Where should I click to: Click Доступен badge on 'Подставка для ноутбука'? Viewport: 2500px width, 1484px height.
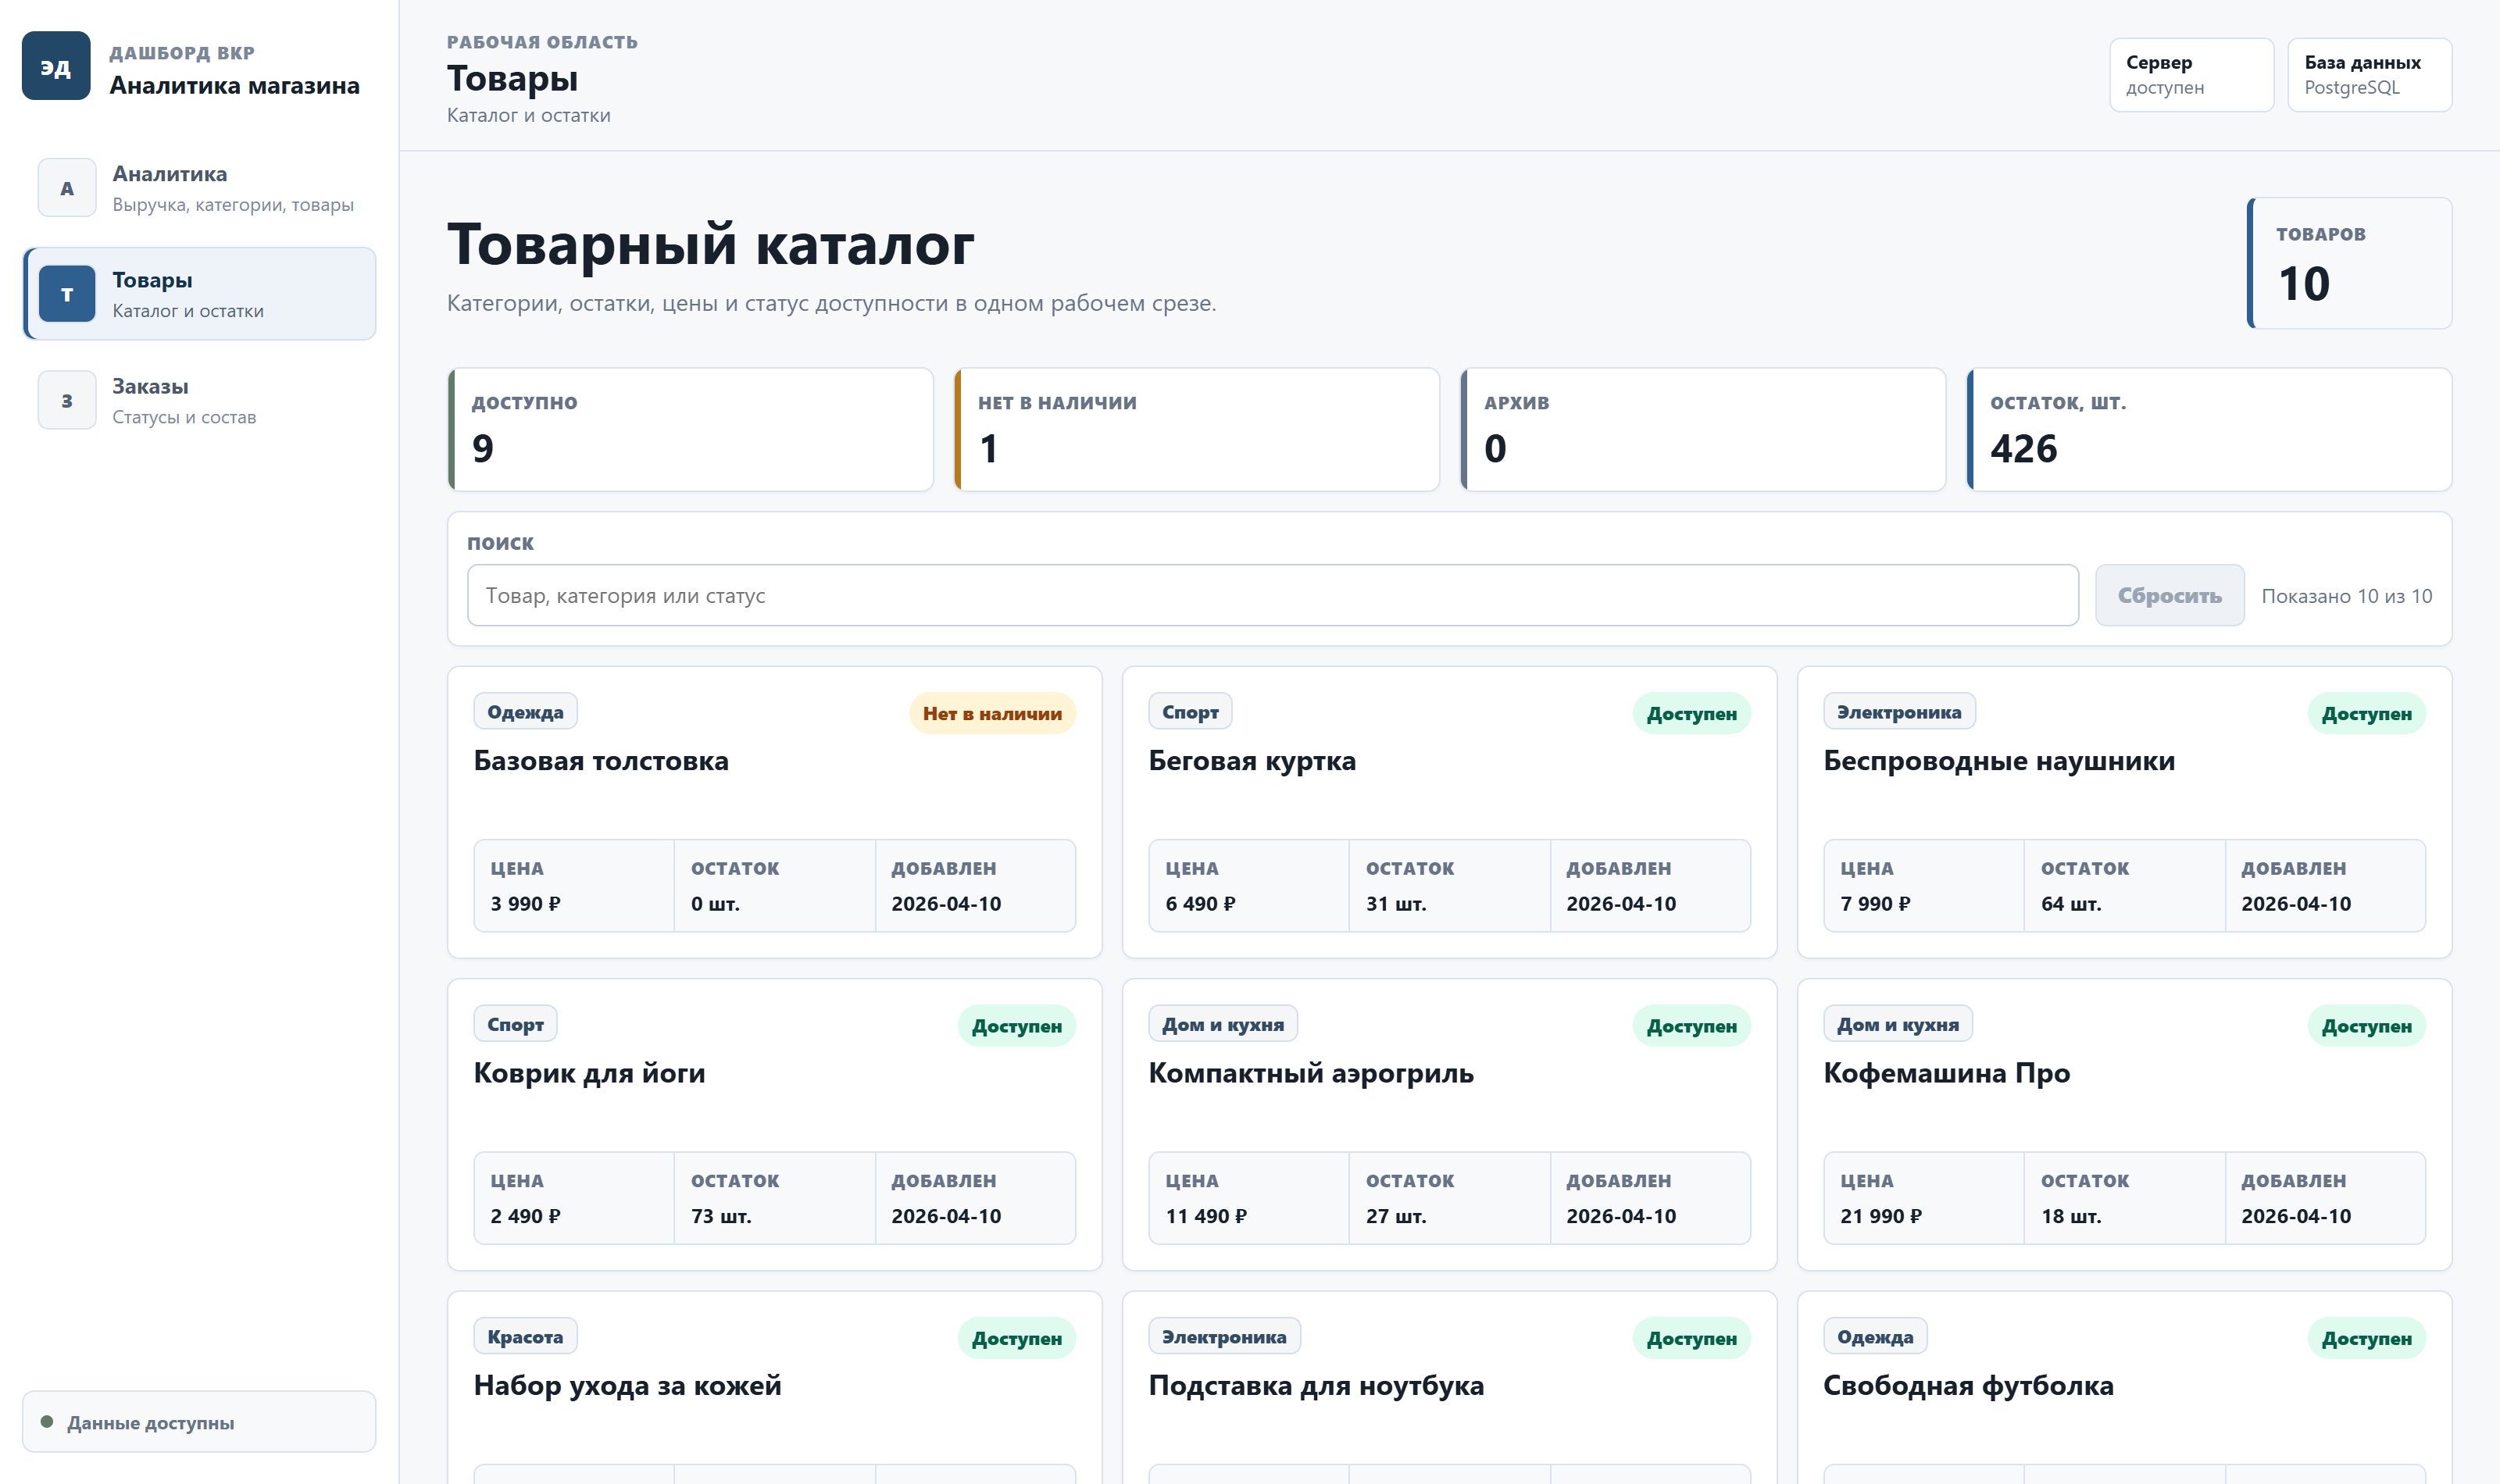(x=1691, y=1338)
